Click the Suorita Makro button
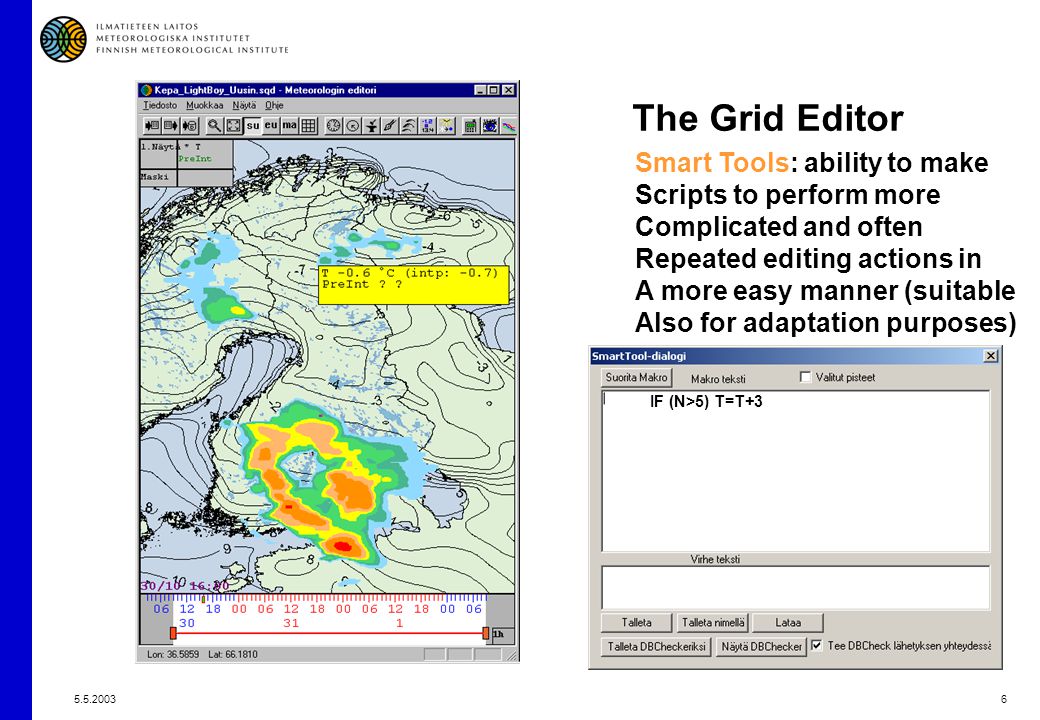 636,377
